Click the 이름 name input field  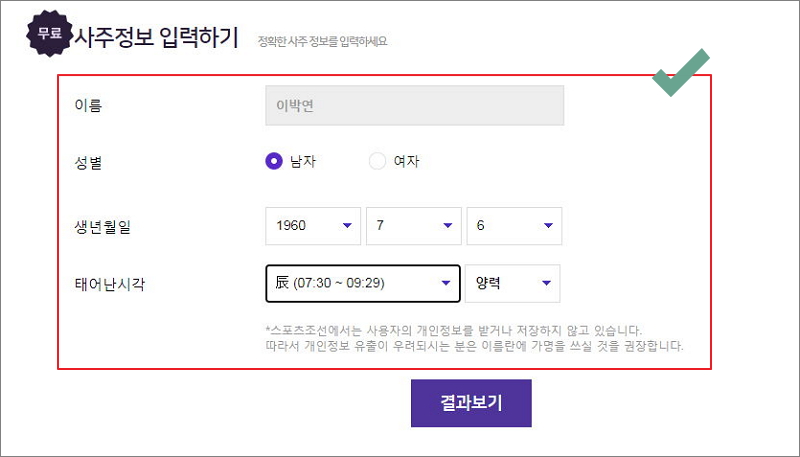[414, 106]
